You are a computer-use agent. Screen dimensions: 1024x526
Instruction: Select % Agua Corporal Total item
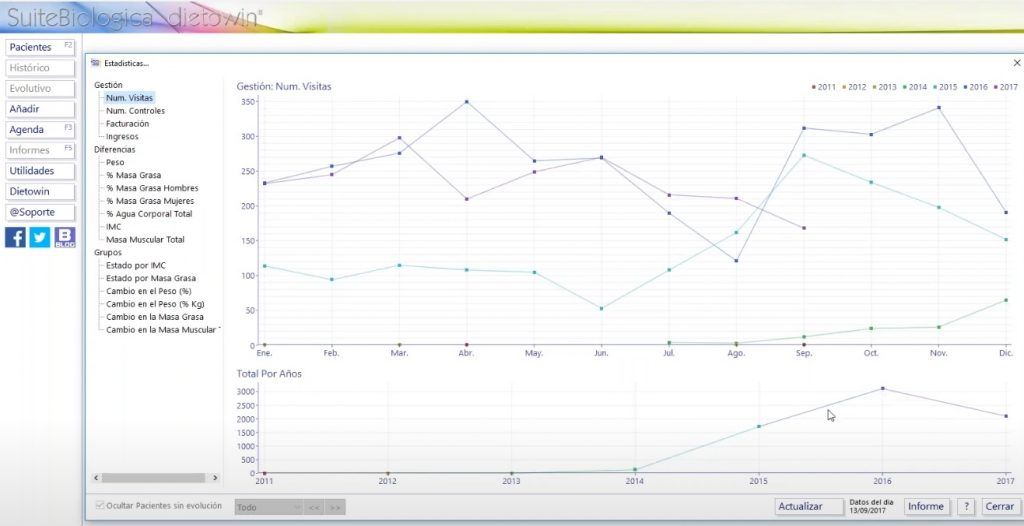click(x=149, y=214)
